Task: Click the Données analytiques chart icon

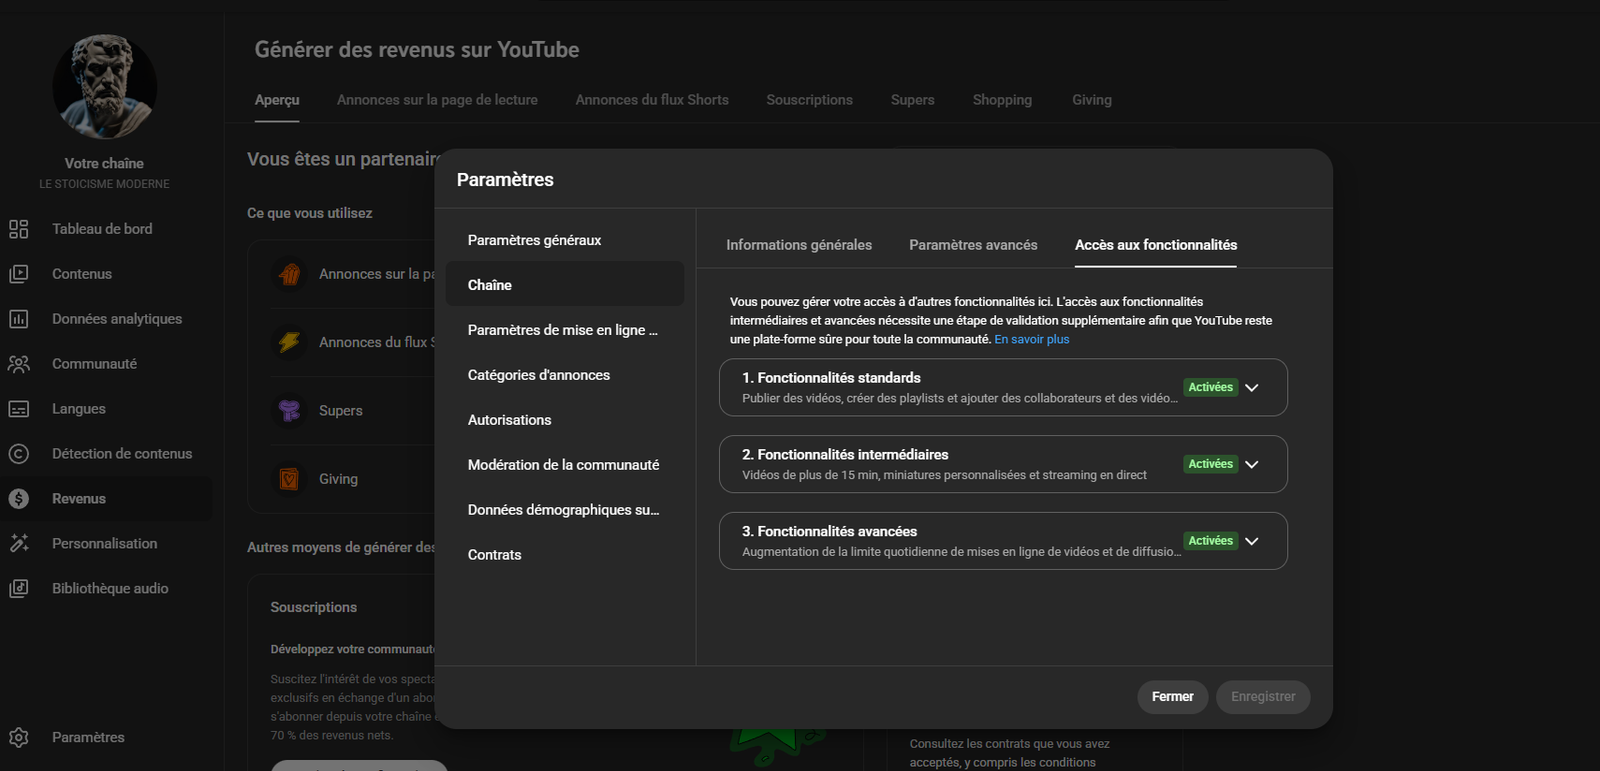Action: 19,319
